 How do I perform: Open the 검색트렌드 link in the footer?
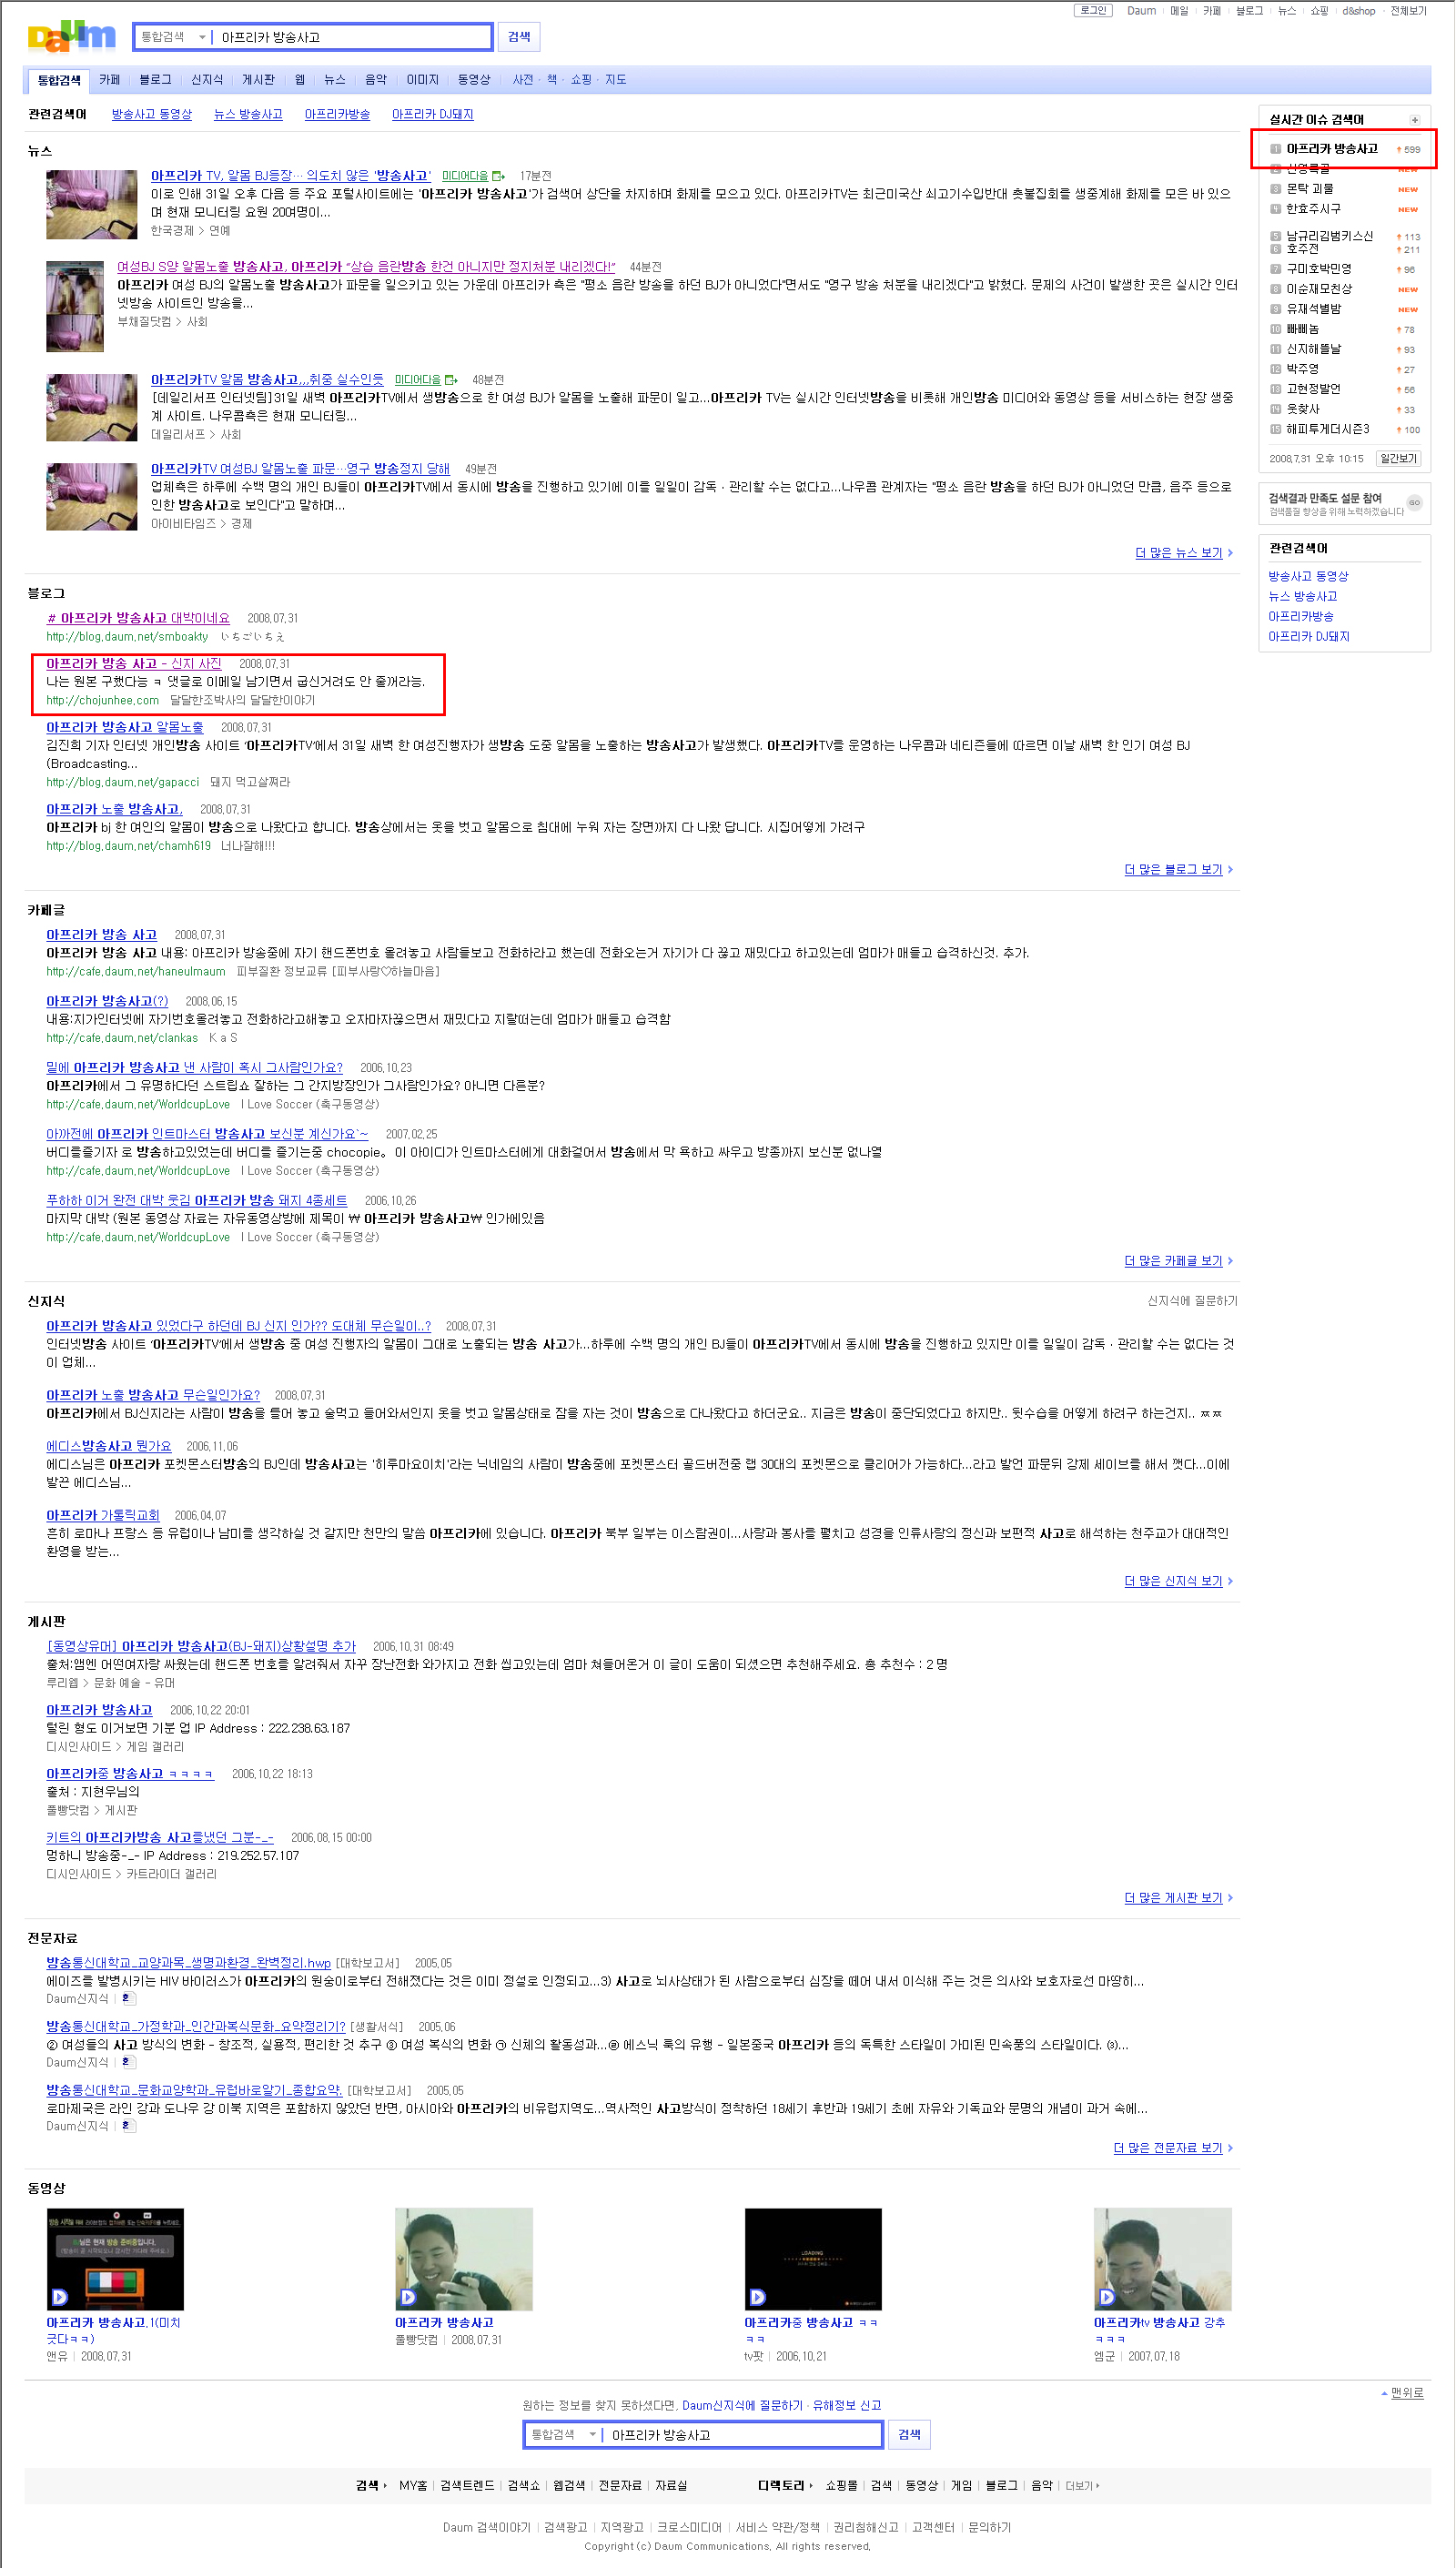point(467,2485)
